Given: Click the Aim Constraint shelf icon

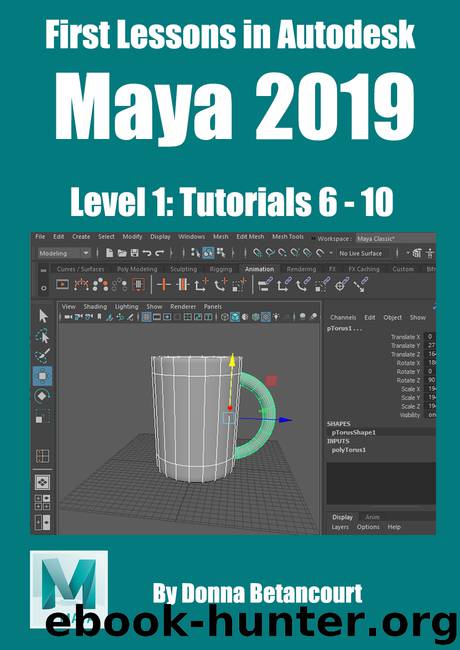Looking at the screenshot, I should pos(341,285).
